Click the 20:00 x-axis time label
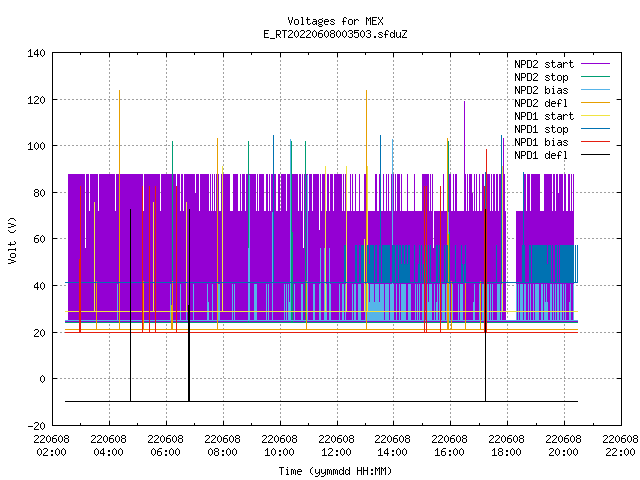The height and width of the screenshot is (480, 640). [x=563, y=452]
